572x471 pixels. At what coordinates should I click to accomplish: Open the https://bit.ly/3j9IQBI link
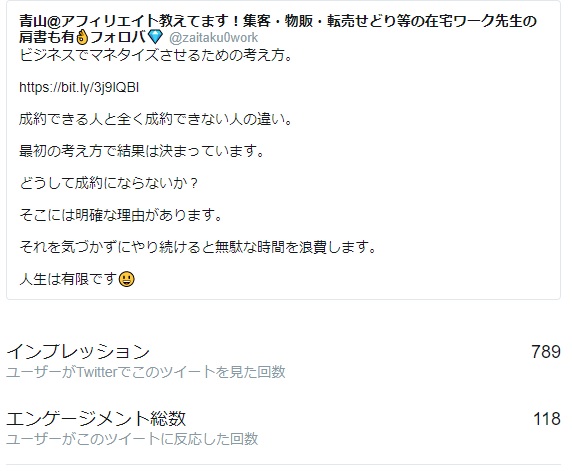tap(79, 88)
